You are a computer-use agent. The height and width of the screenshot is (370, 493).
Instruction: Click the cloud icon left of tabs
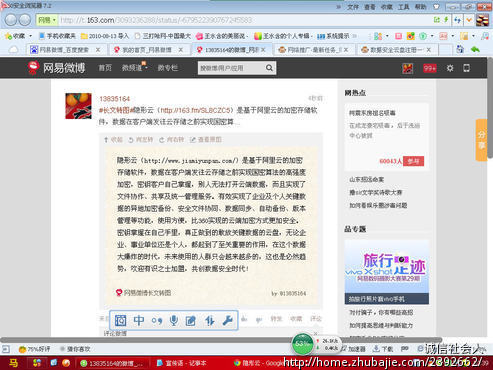point(13,50)
